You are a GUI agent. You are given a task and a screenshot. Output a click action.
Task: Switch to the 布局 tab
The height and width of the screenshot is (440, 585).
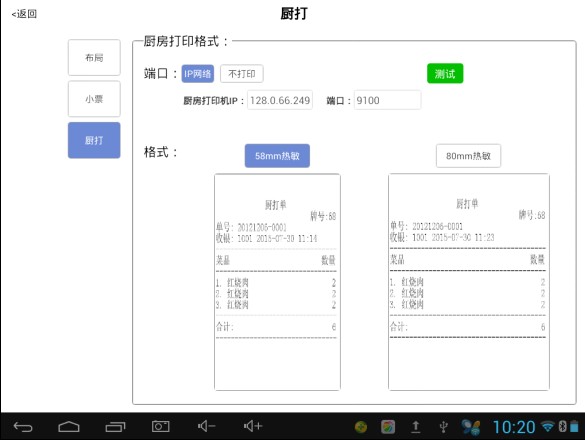[x=94, y=57]
